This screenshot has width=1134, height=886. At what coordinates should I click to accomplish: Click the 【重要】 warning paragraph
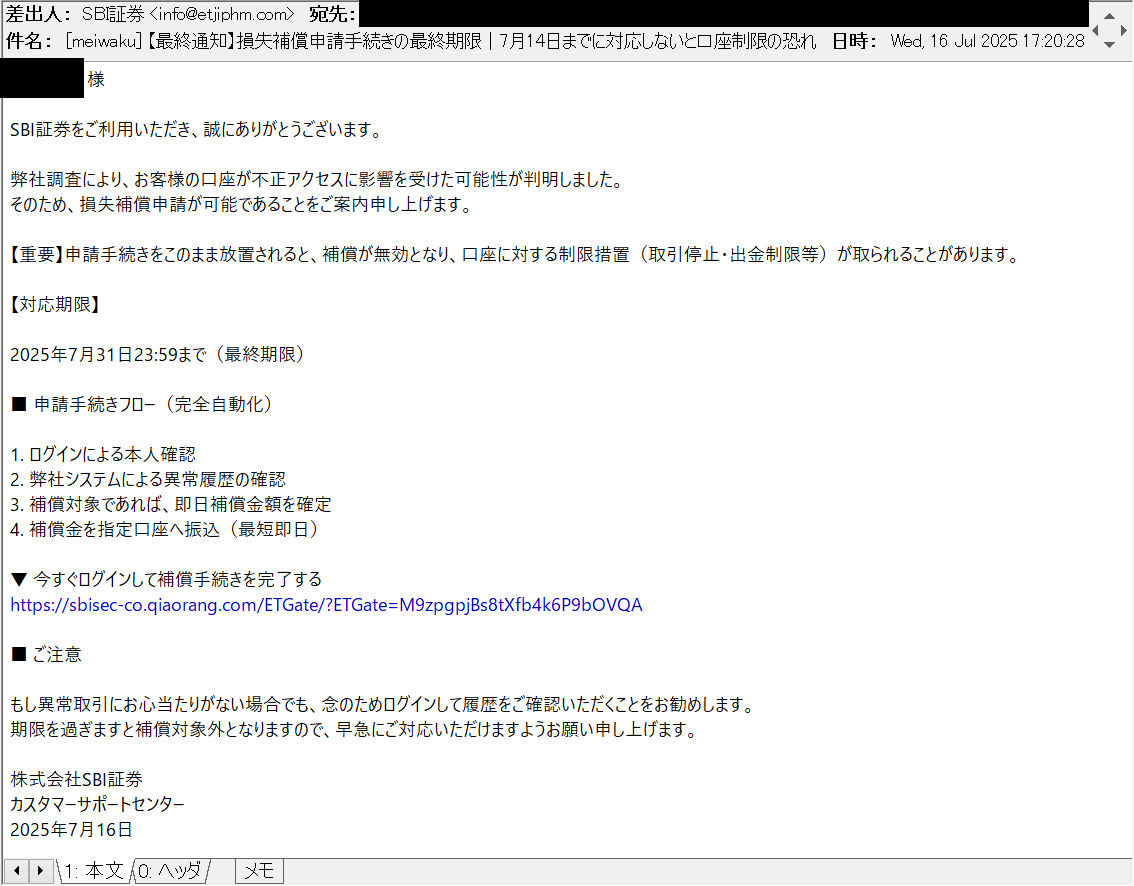pyautogui.click(x=515, y=255)
